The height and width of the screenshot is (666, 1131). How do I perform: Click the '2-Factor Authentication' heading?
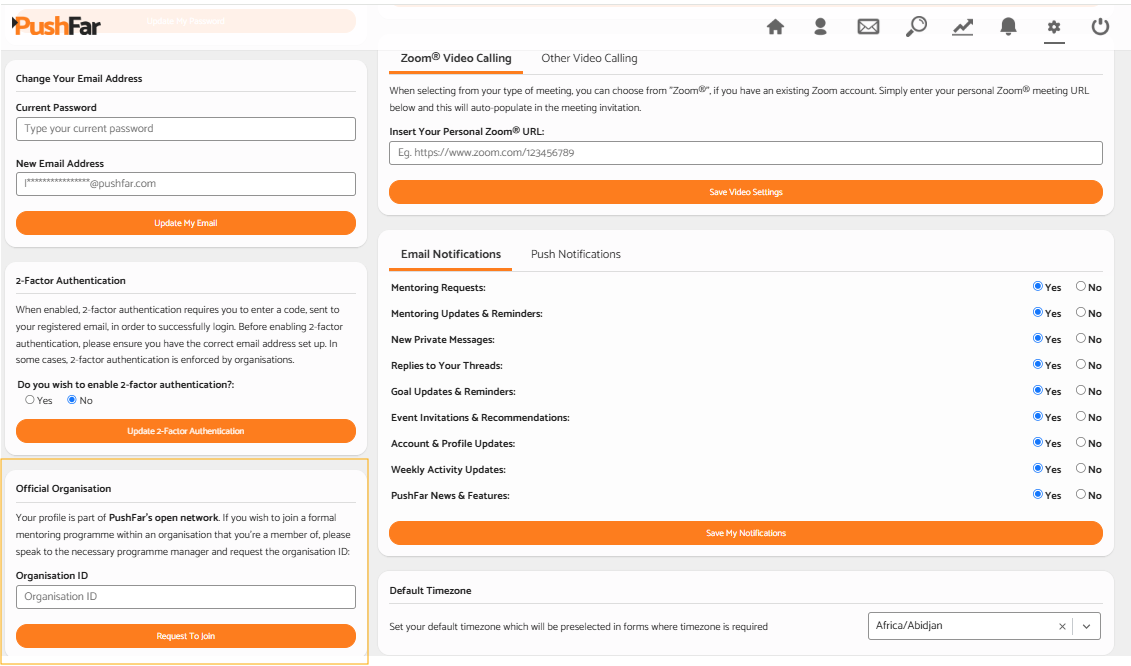pos(71,281)
